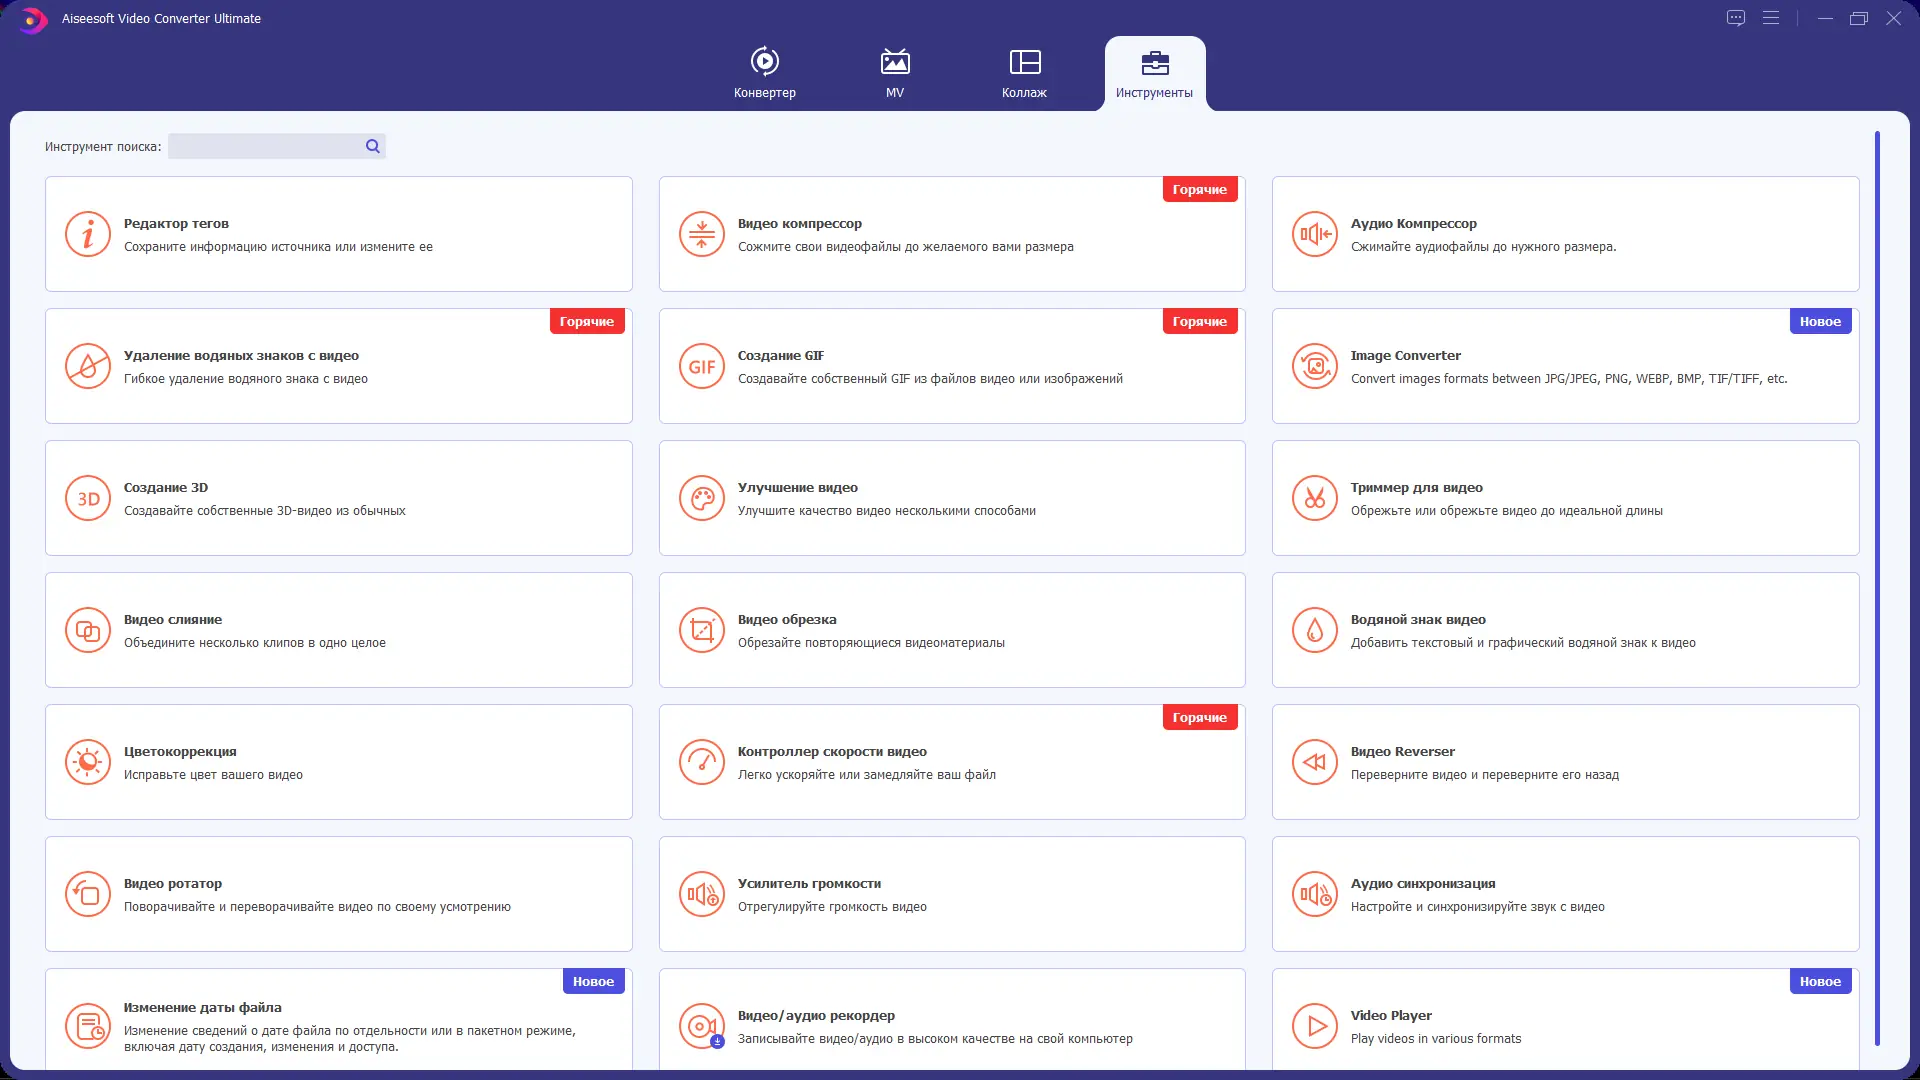Click the Аудио Компрессор speaker icon

pyautogui.click(x=1314, y=235)
